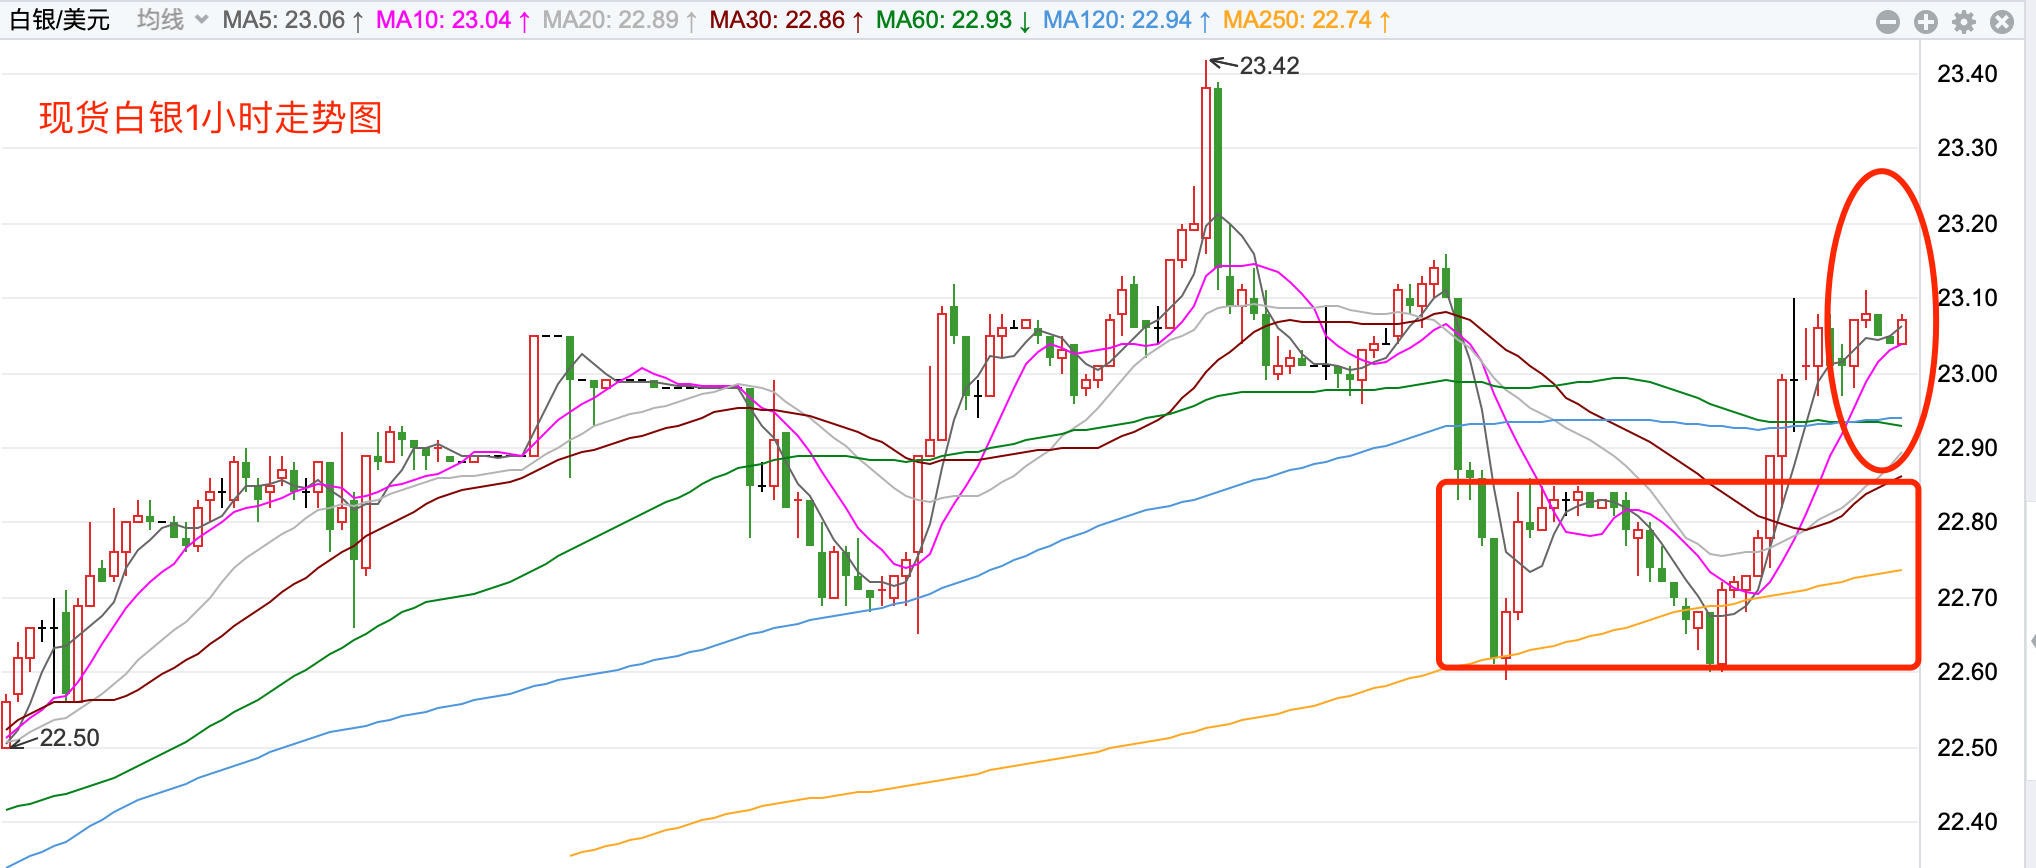Screen dimensions: 2036x868
Task: Select the MA10: 23.04 label
Action: (453, 20)
